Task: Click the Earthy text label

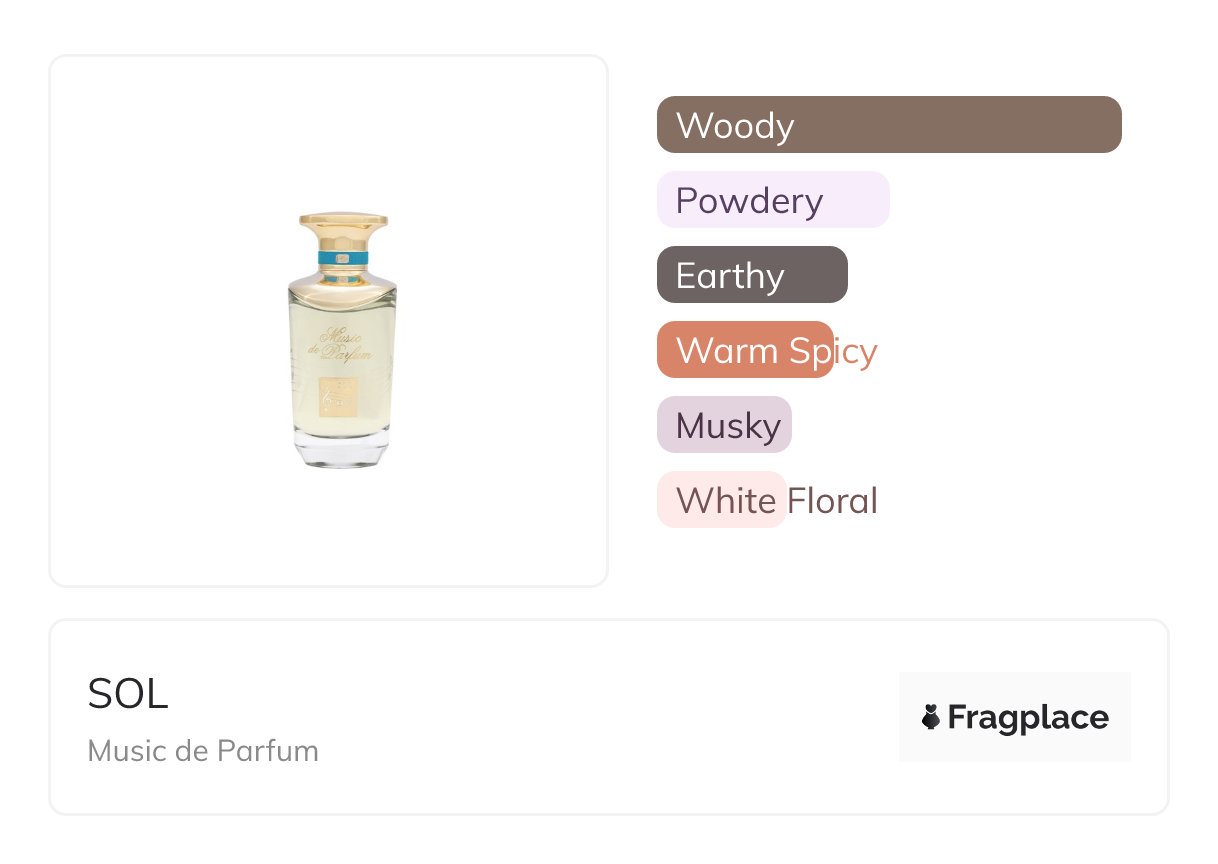Action: coord(730,276)
